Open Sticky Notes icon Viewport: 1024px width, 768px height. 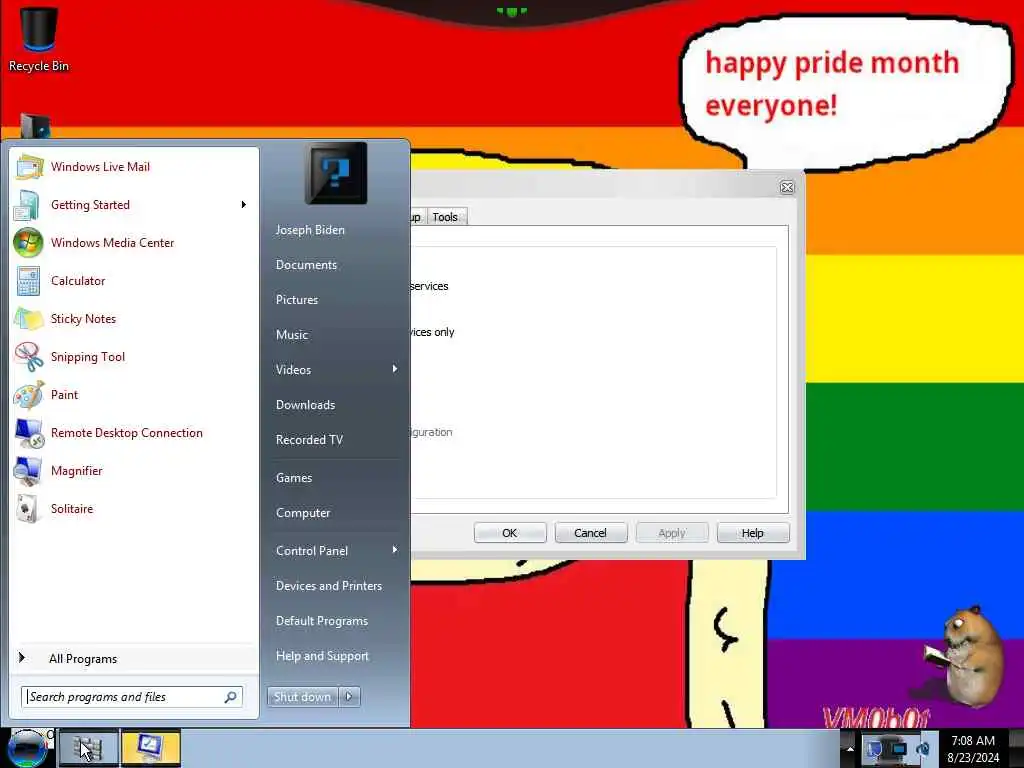[29, 319]
